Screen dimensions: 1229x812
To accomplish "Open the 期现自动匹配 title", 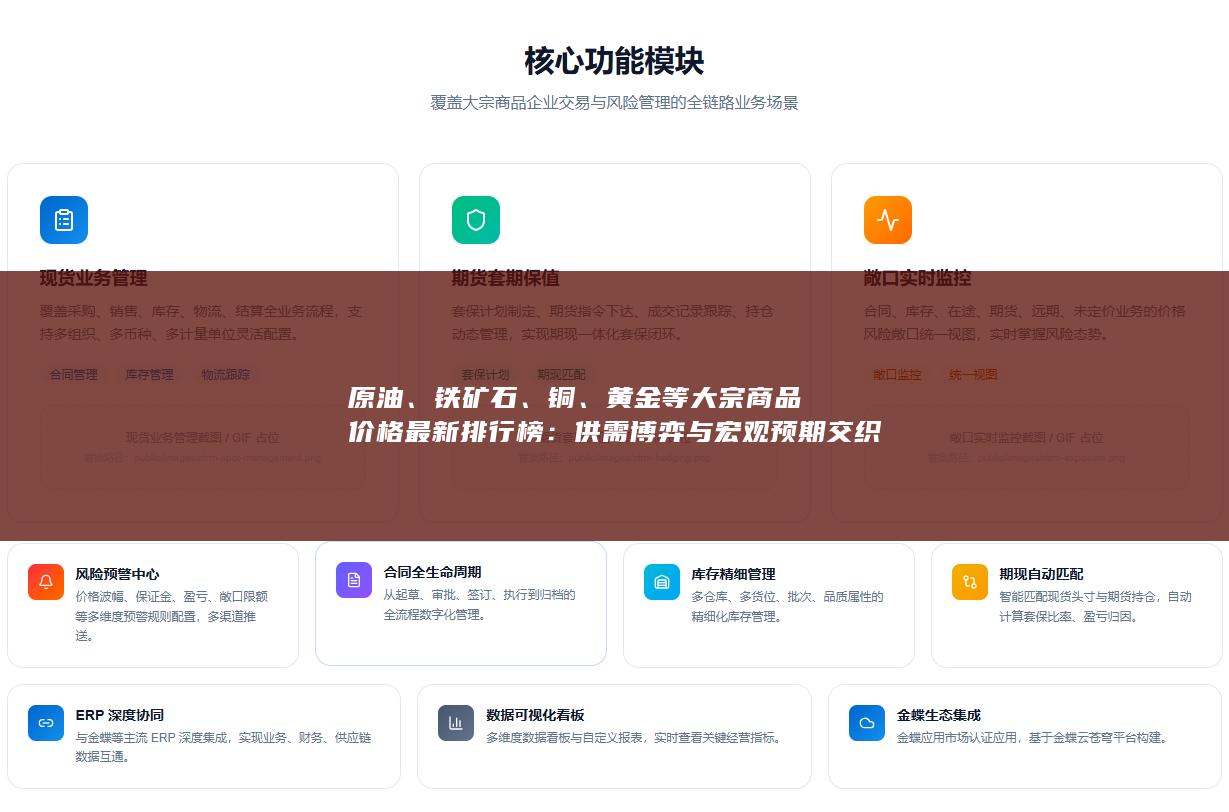I will (x=1041, y=574).
